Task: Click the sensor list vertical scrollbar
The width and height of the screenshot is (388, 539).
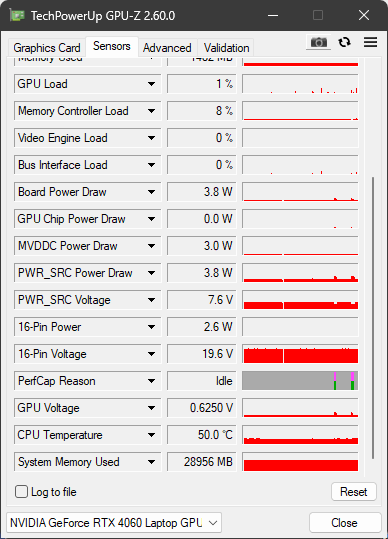Action: click(x=373, y=318)
